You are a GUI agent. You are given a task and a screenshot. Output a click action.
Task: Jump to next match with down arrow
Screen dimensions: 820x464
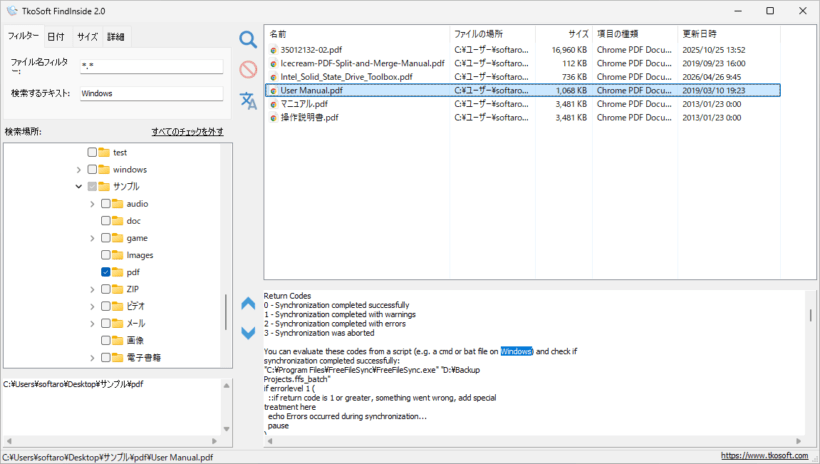248,333
